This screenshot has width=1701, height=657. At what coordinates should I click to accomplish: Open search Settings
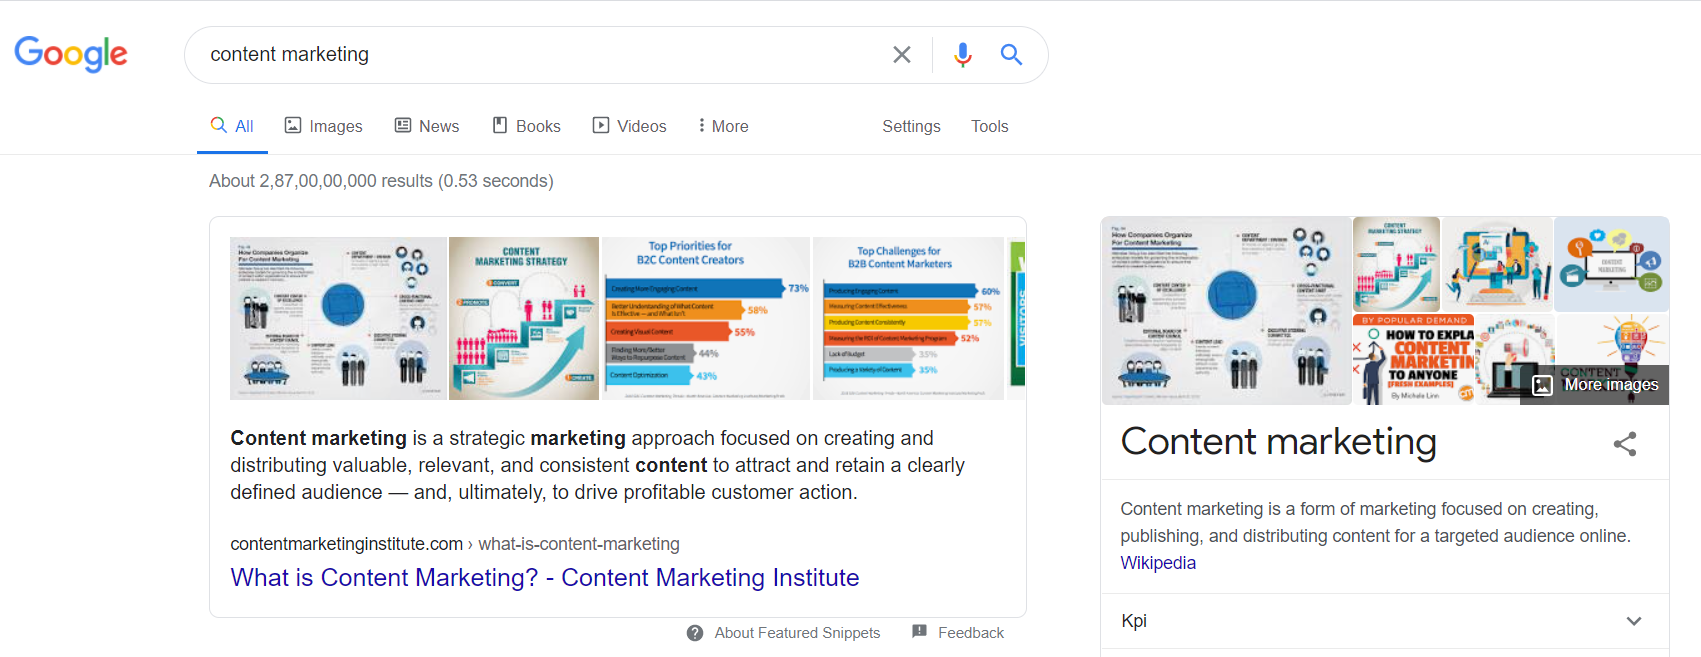point(911,126)
